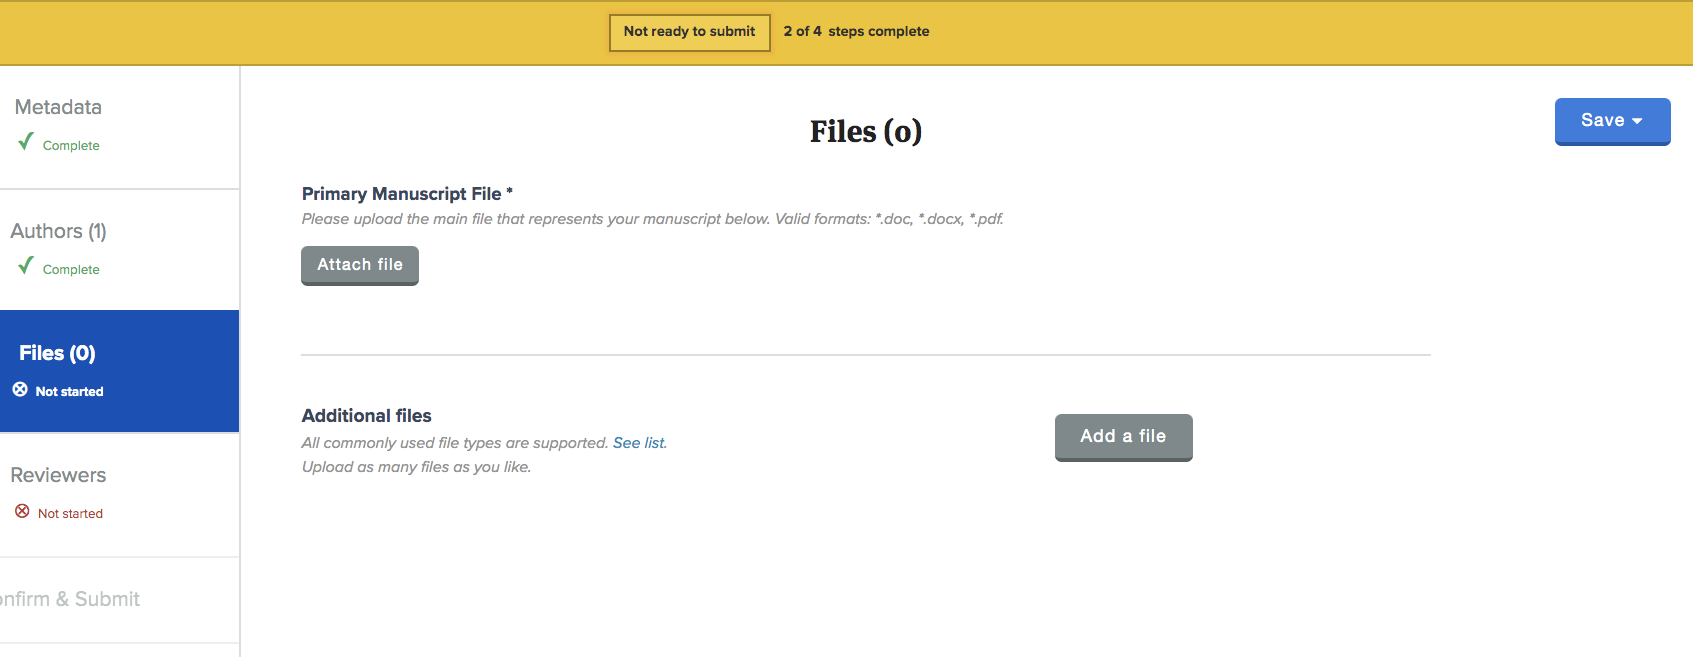
Task: Click the Additional files heading
Action: point(367,416)
